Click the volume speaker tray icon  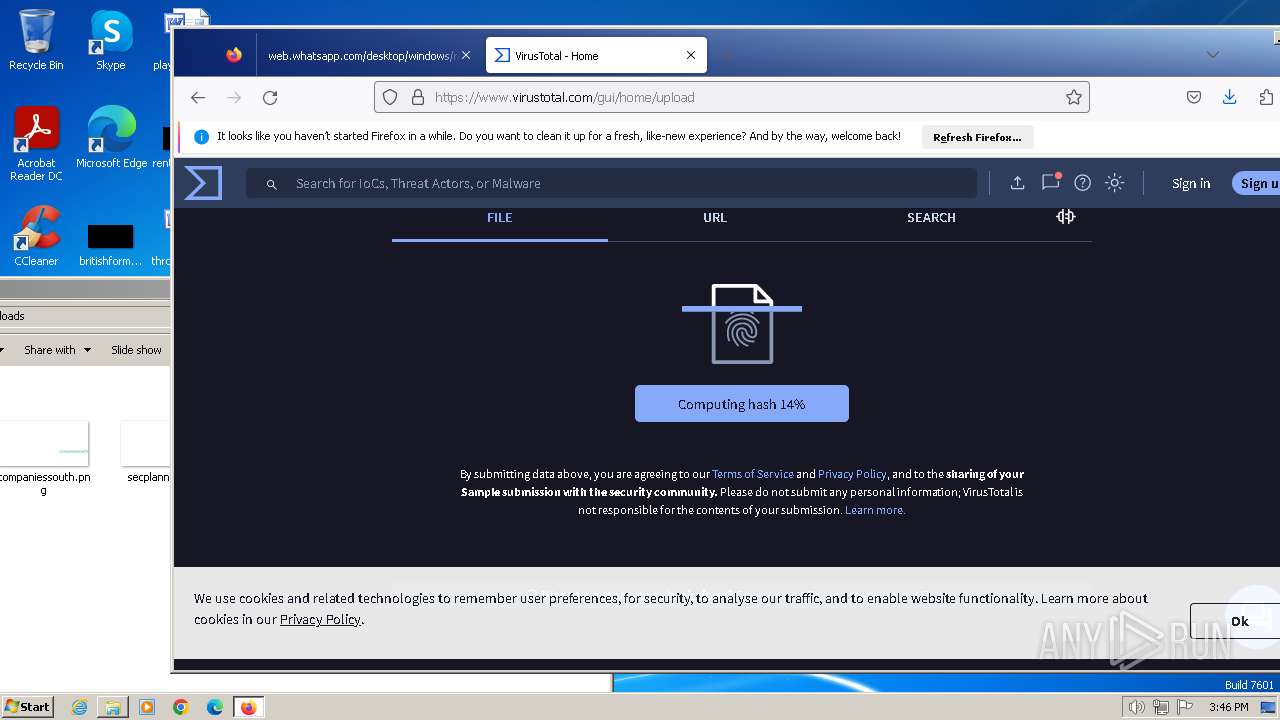coord(1137,707)
